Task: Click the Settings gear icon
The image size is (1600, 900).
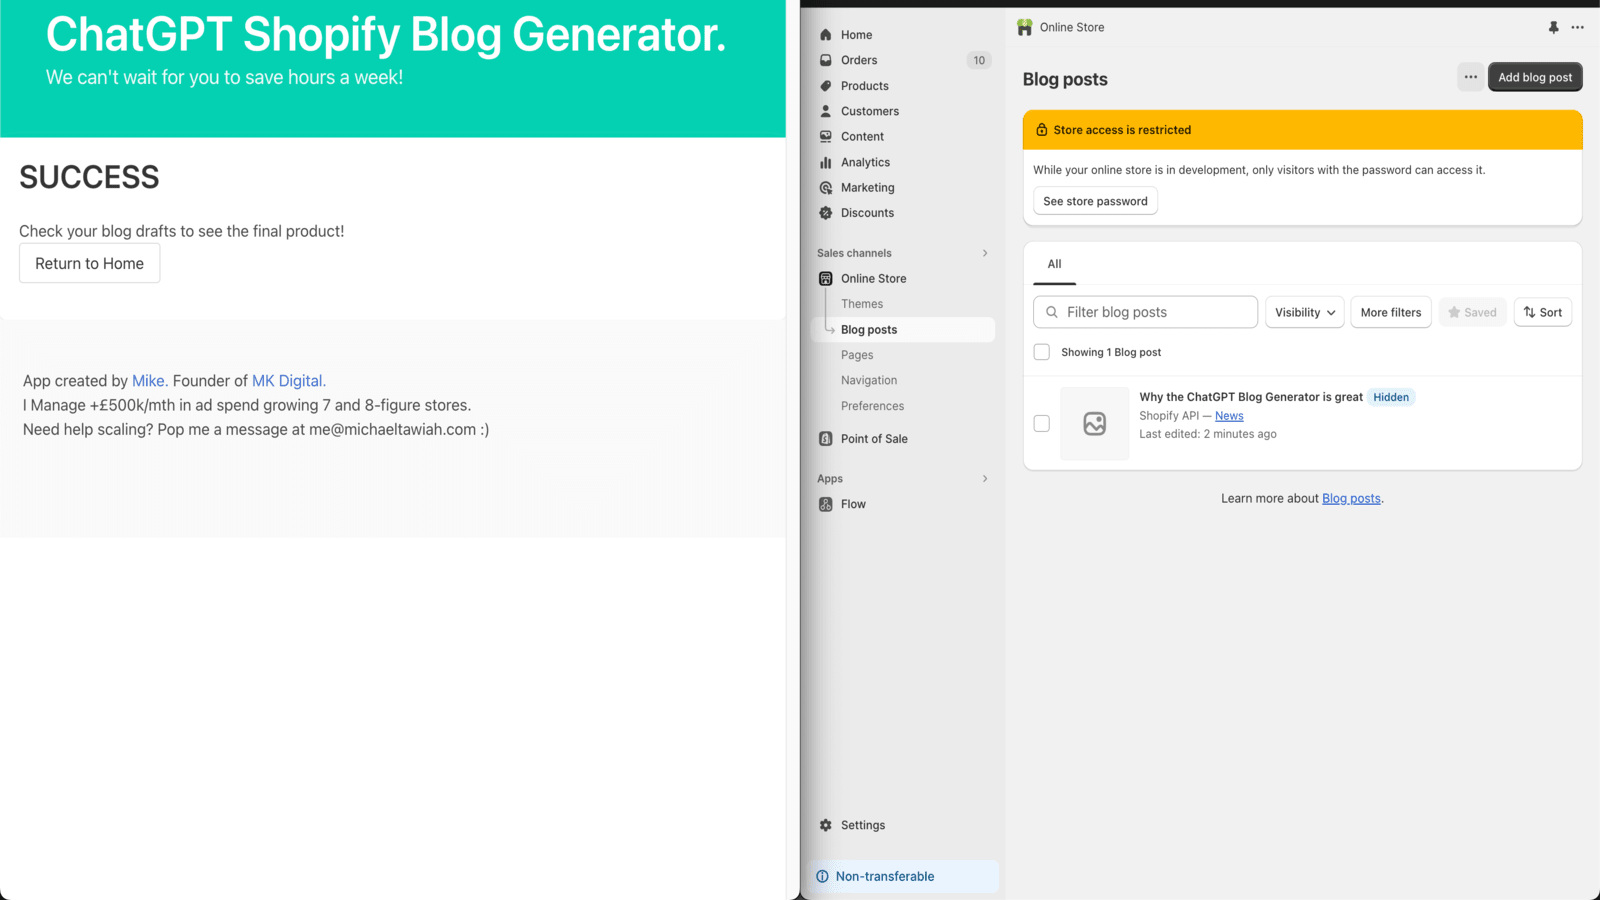Action: point(826,825)
